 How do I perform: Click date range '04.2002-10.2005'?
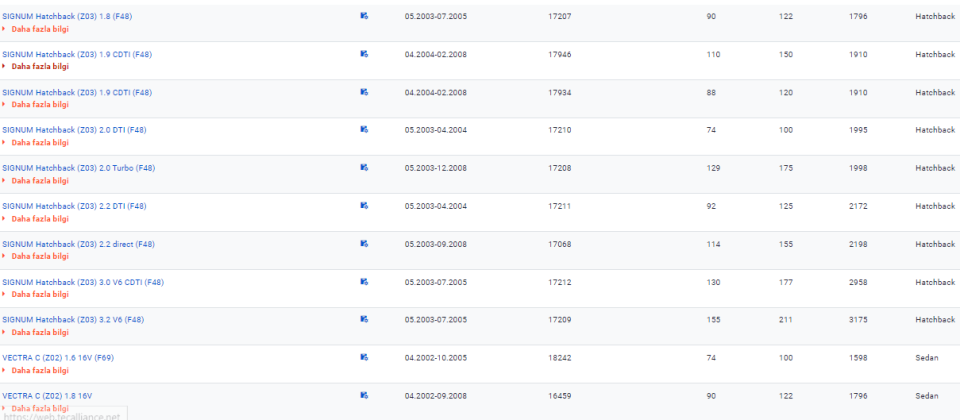point(436,358)
